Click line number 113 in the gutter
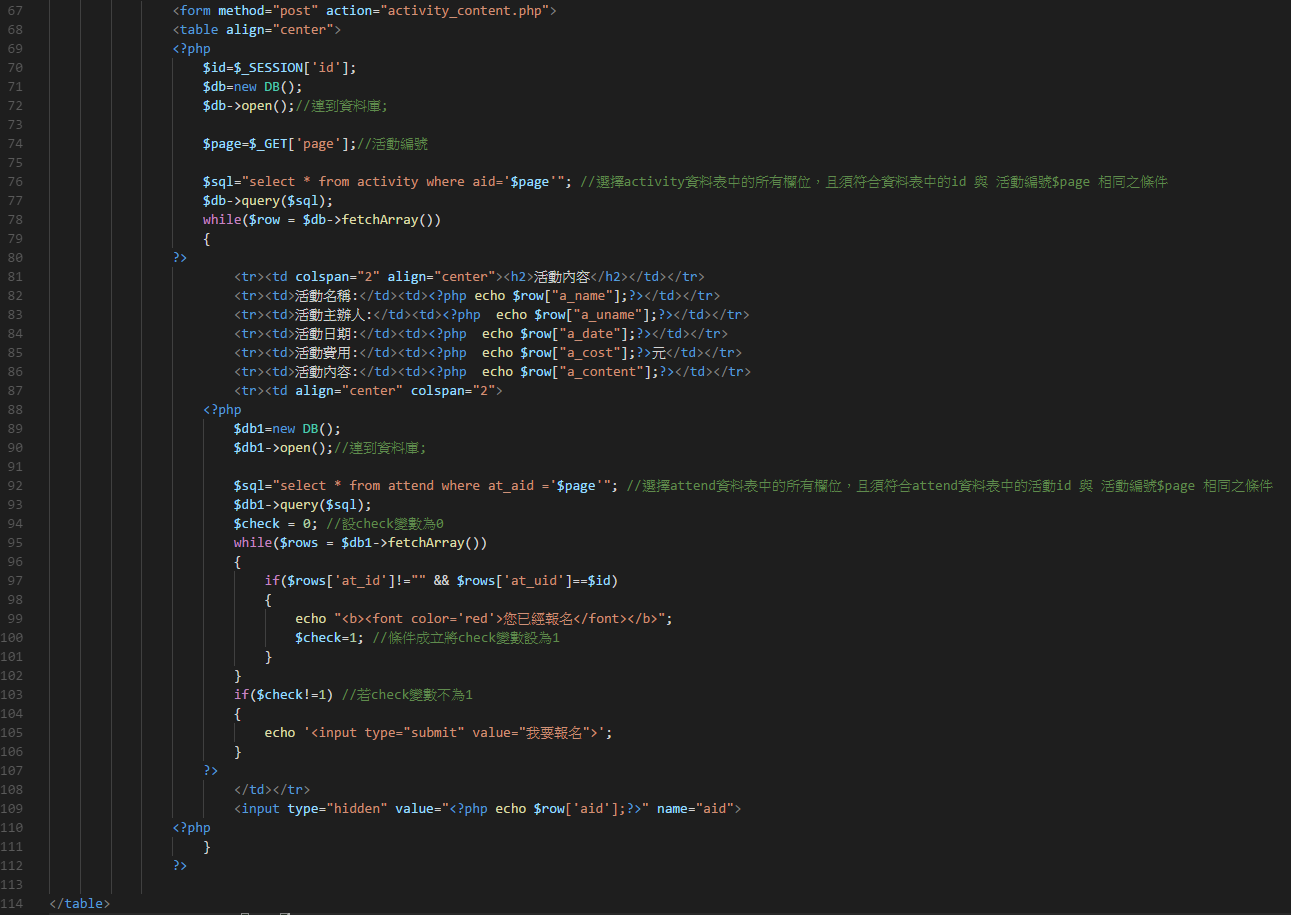1291x915 pixels. (x=12, y=884)
